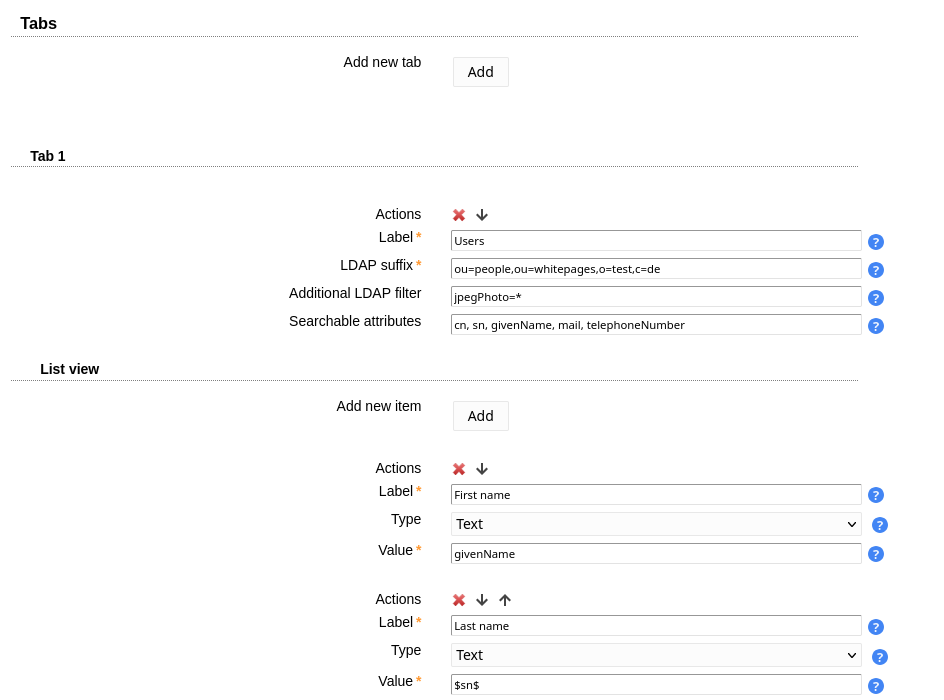Delete the Last name list item

click(x=459, y=600)
